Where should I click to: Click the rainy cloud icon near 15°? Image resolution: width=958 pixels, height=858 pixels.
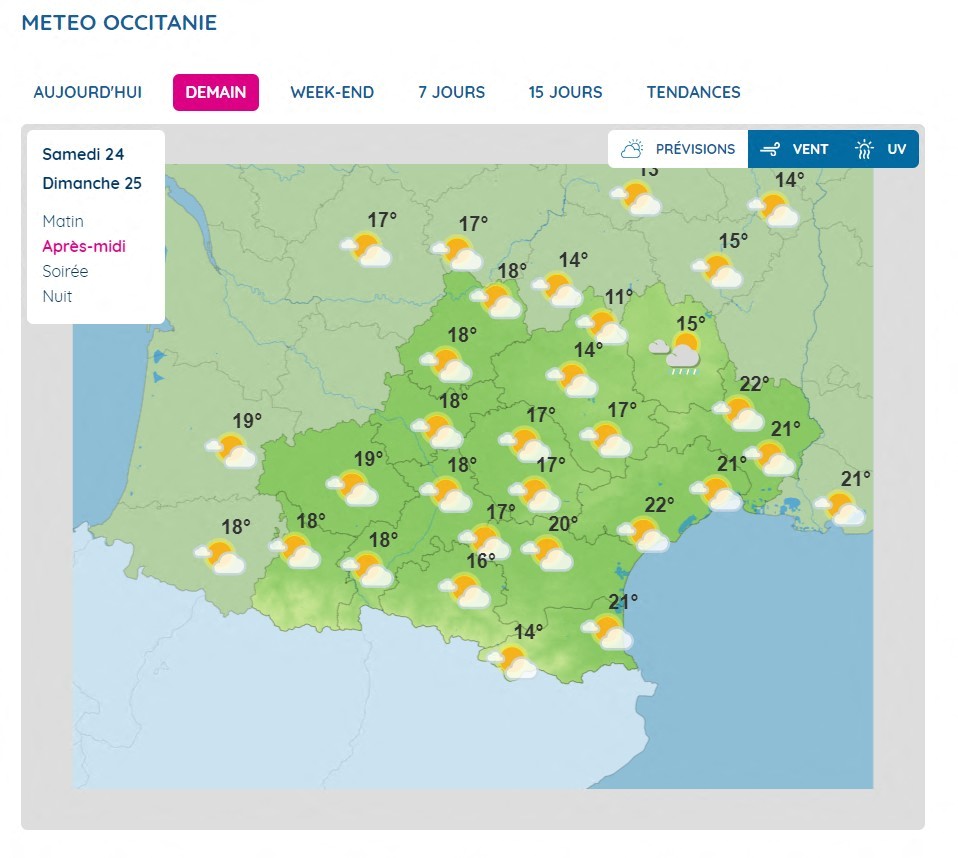coord(678,350)
